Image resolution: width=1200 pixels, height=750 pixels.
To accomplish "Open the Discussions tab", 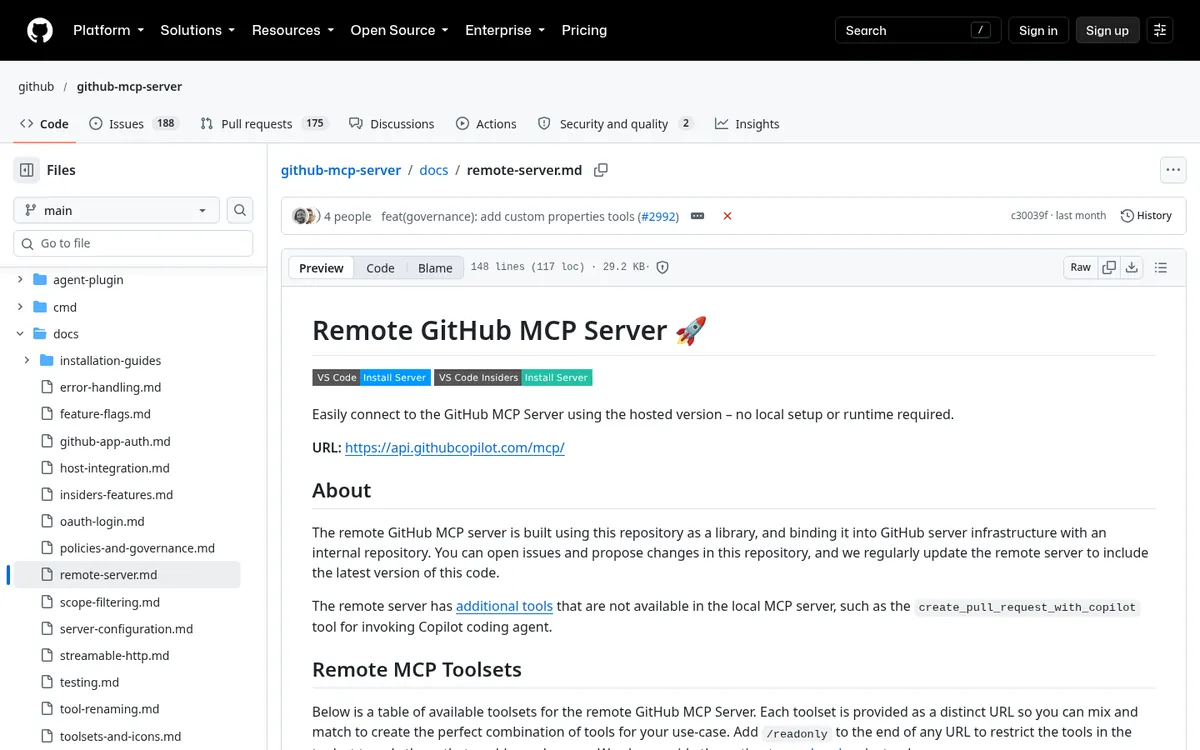I will pyautogui.click(x=391, y=124).
